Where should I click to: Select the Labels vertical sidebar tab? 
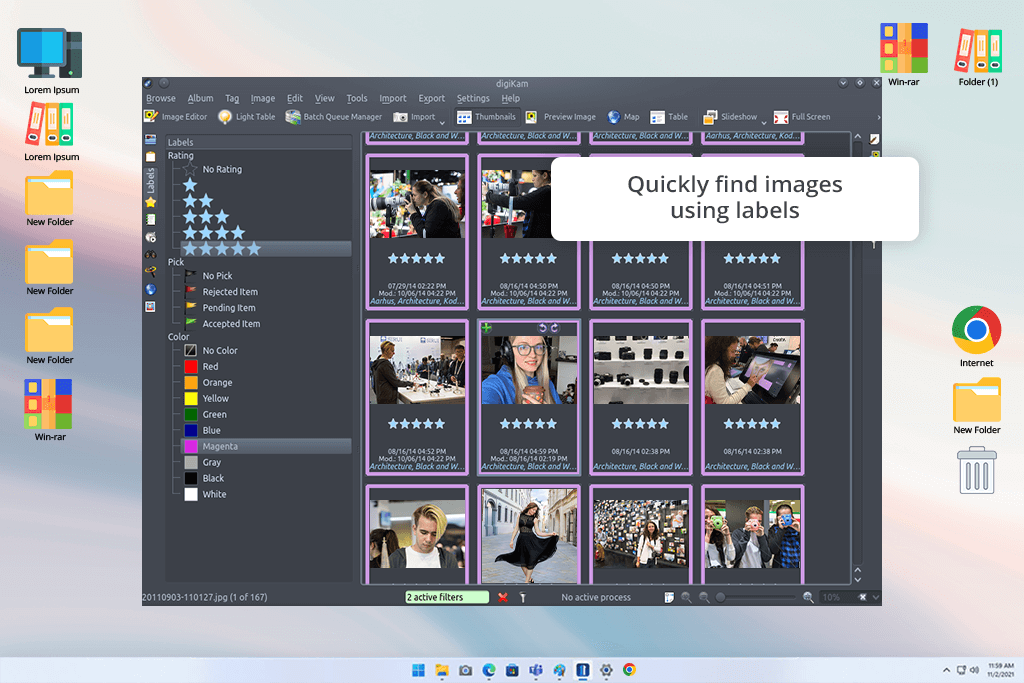coord(150,181)
